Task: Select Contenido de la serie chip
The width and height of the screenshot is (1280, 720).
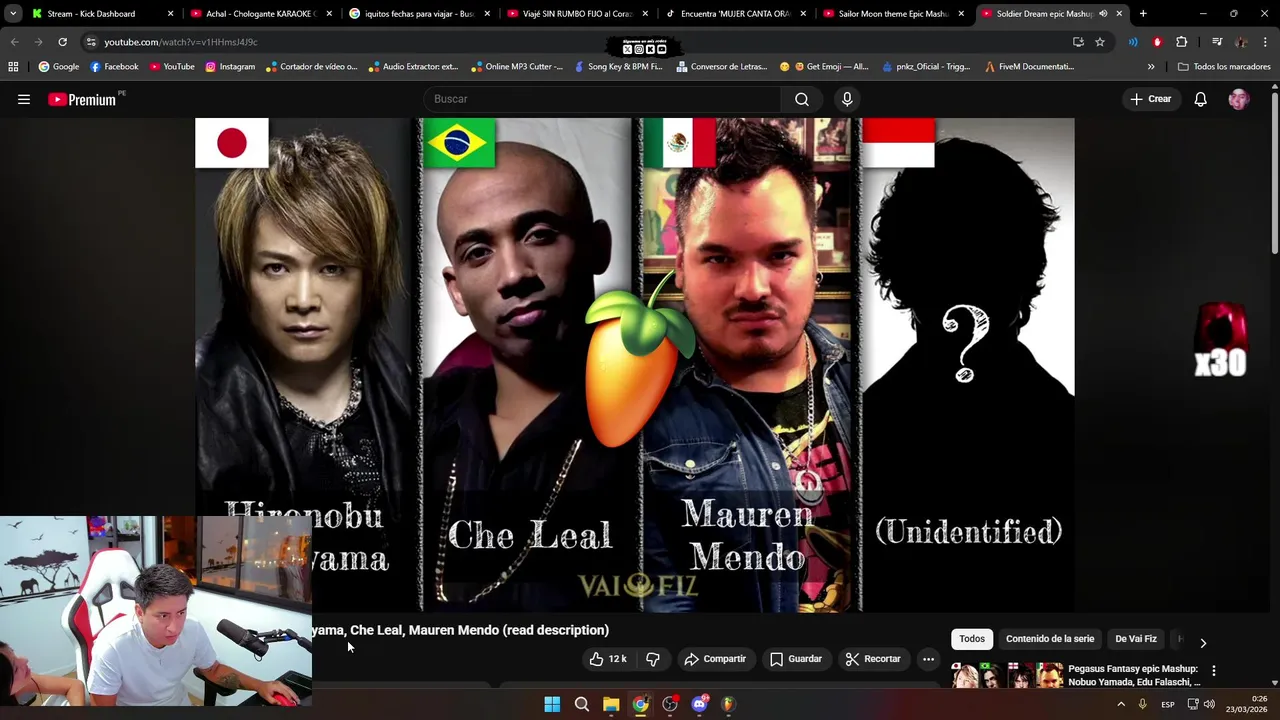Action: pos(1050,639)
